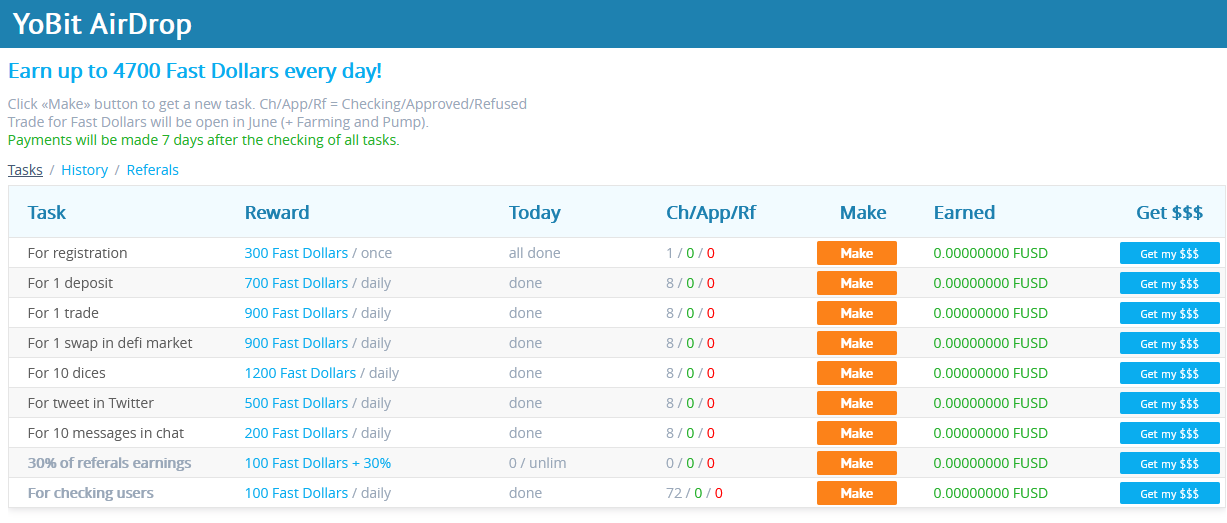Click the For checking users task name

tap(91, 493)
